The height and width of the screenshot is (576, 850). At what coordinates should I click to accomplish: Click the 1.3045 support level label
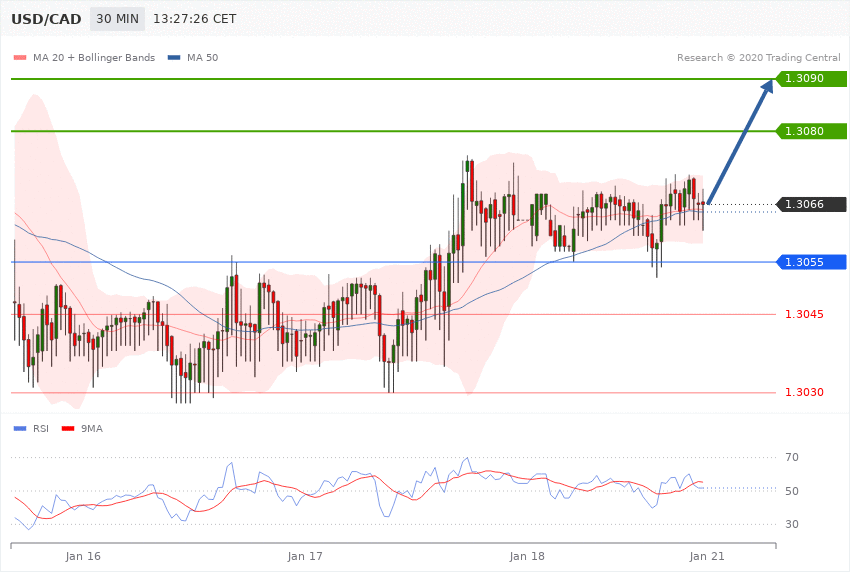[804, 314]
